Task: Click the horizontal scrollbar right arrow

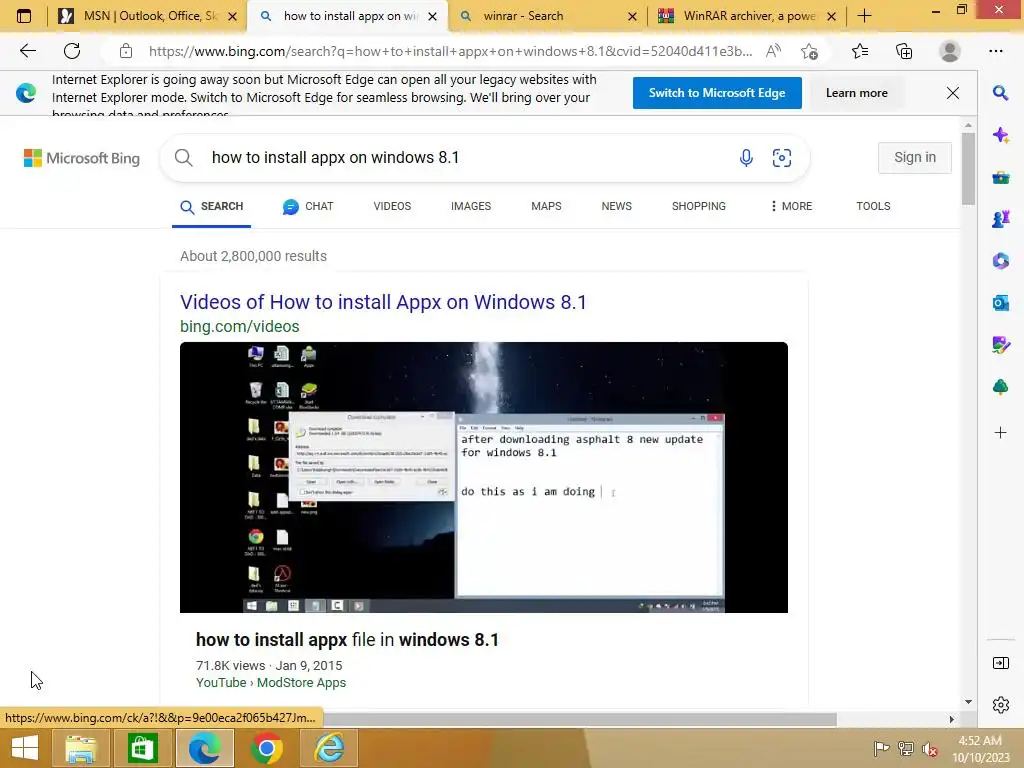Action: (952, 719)
